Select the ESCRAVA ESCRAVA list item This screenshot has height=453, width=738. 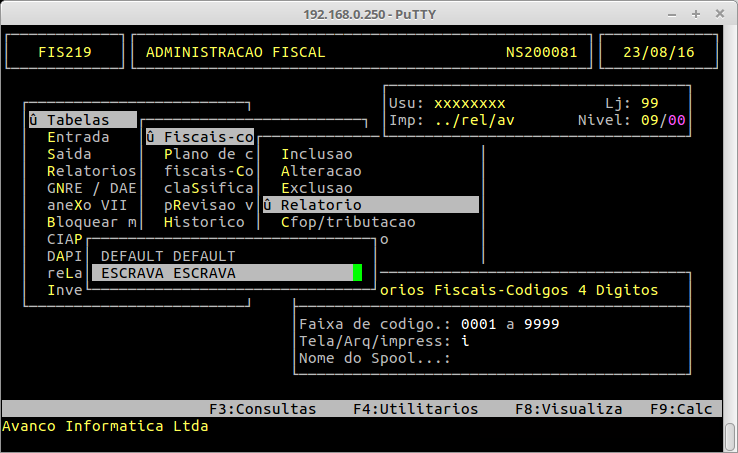coord(163,273)
